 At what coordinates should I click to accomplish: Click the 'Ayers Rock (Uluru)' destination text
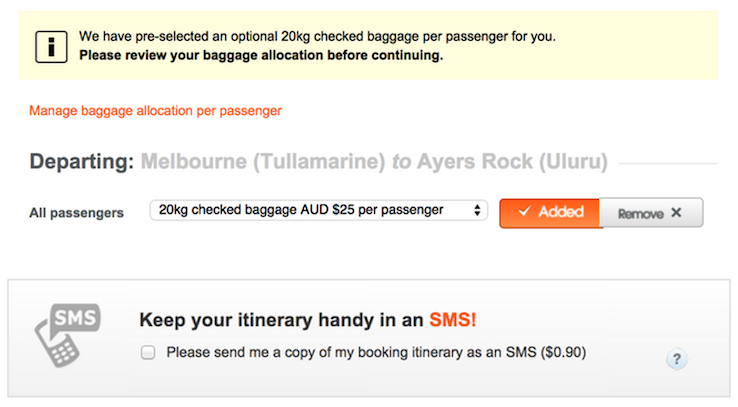point(512,162)
